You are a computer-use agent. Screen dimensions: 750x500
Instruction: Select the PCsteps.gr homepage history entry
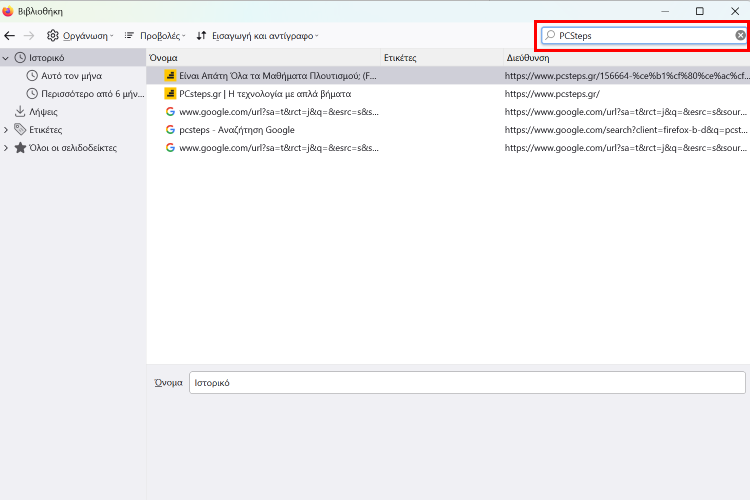point(265,94)
